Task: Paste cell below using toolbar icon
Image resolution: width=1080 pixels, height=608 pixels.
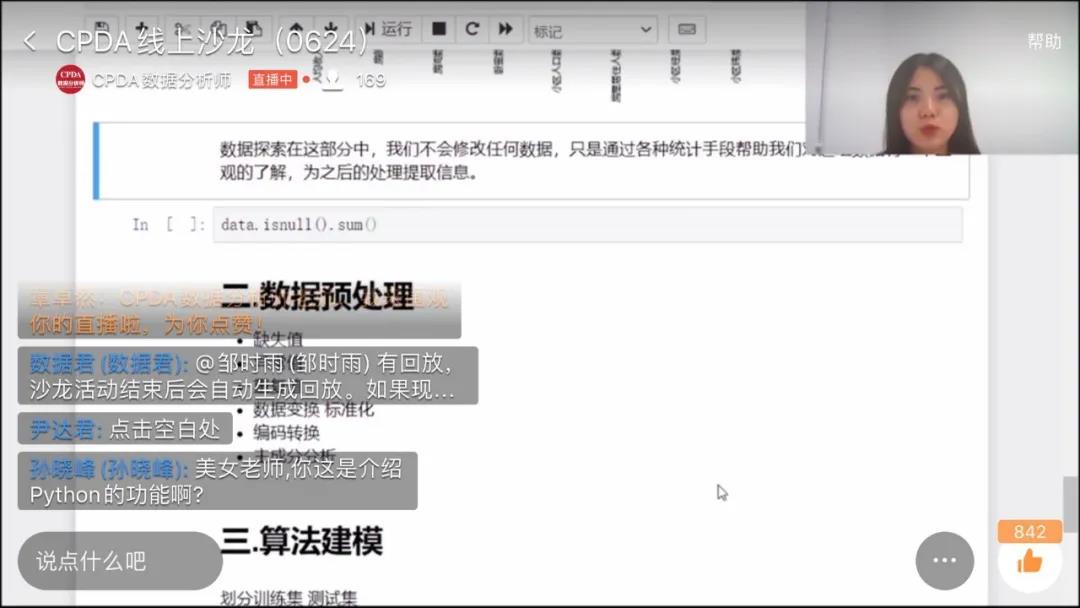Action: coord(255,29)
